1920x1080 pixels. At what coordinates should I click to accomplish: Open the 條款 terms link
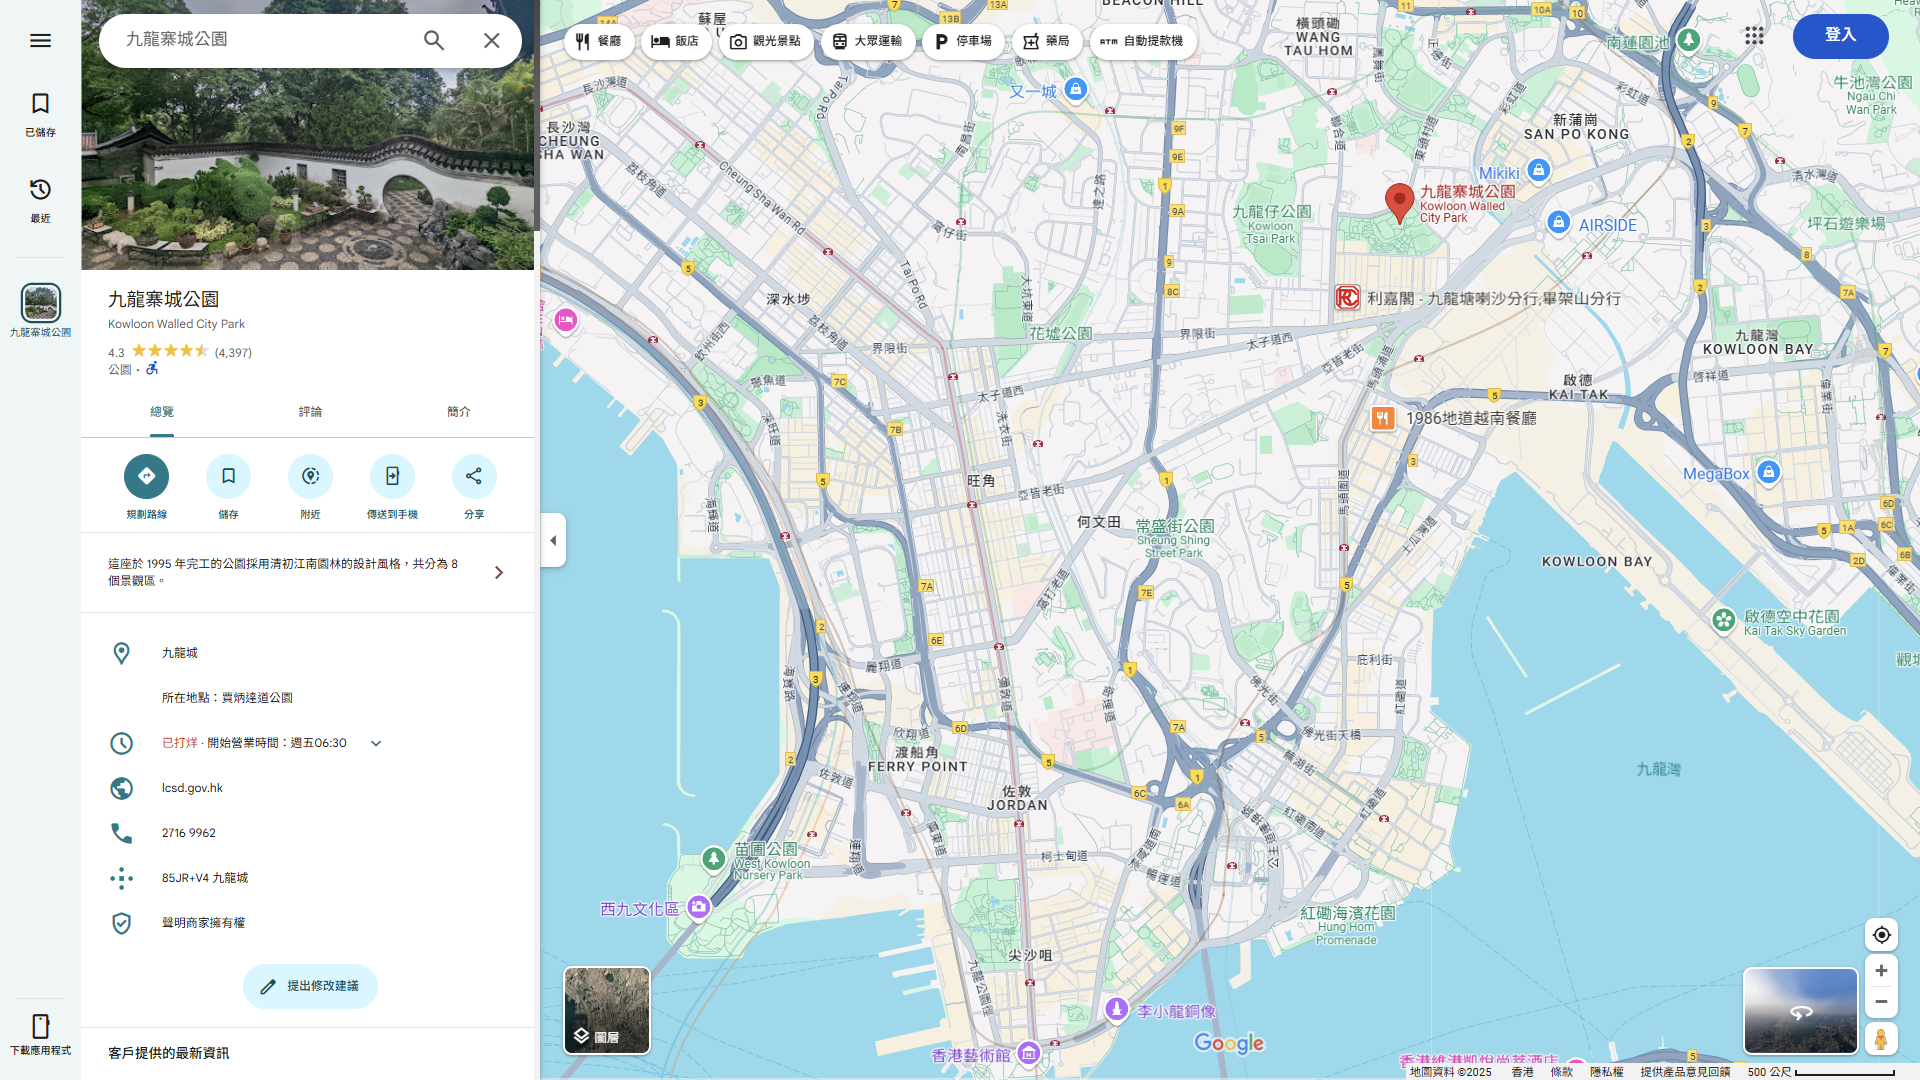coord(1561,1072)
